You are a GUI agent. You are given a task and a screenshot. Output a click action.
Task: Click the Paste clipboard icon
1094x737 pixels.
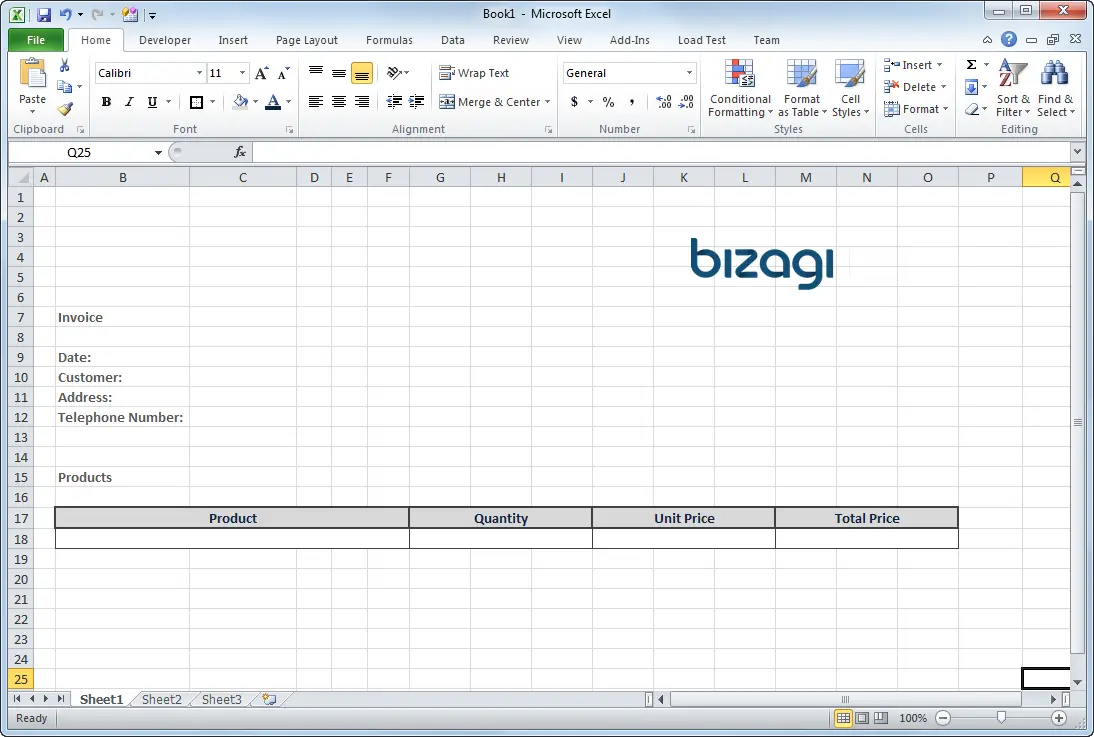[32, 75]
